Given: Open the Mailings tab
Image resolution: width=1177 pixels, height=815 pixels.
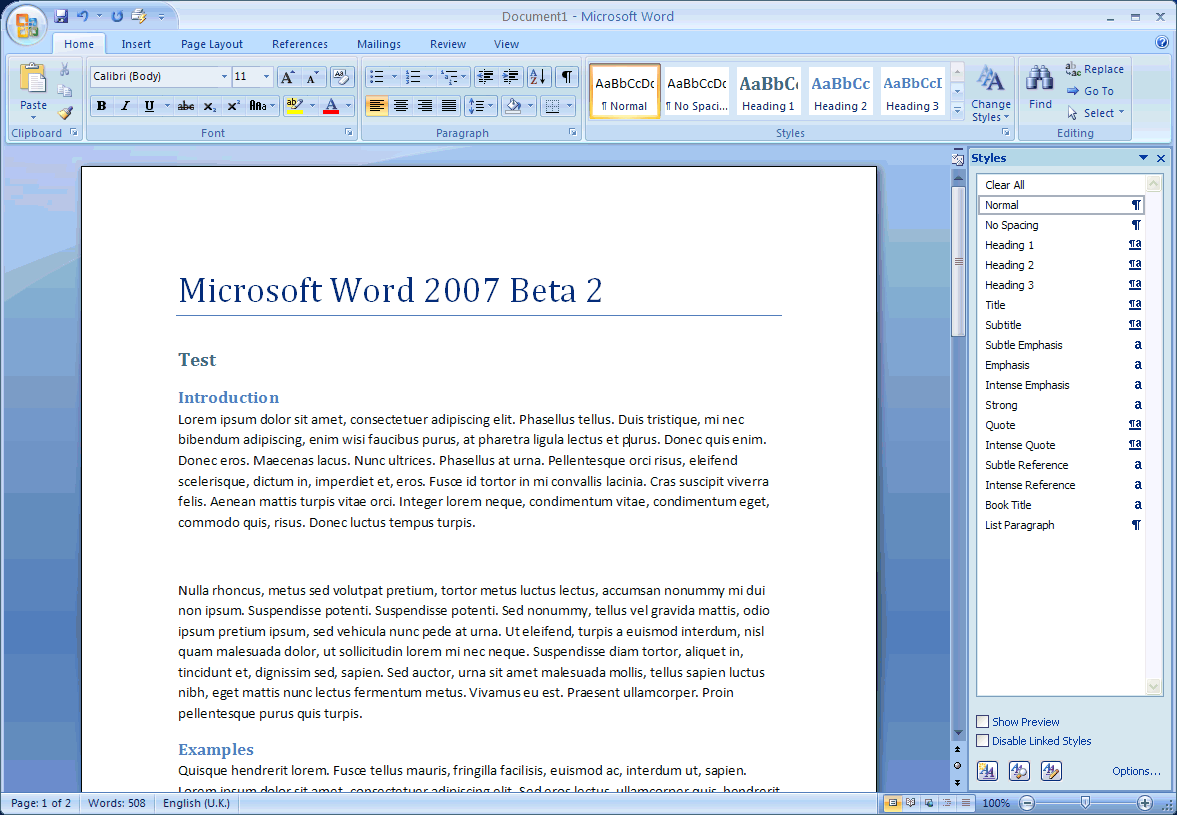Looking at the screenshot, I should point(378,44).
